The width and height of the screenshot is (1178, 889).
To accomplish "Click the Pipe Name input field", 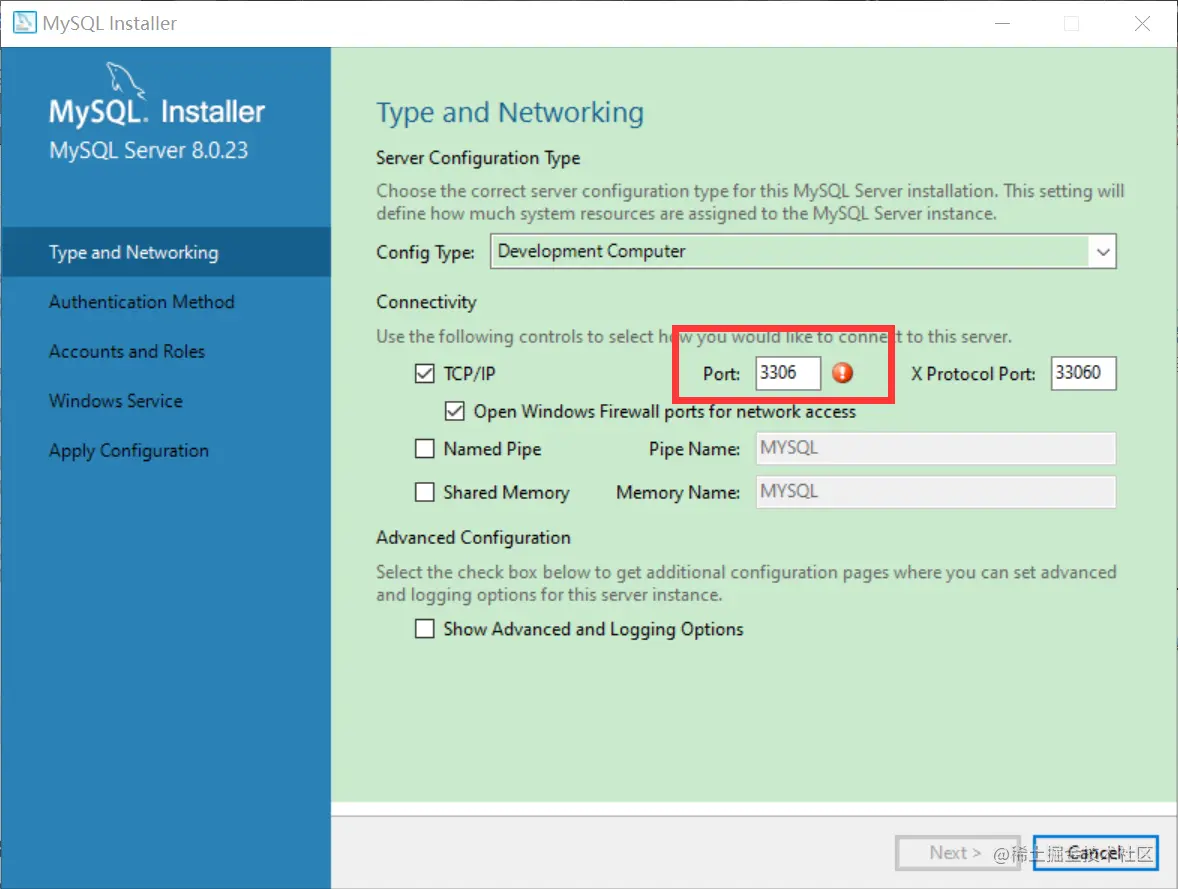I will click(935, 449).
